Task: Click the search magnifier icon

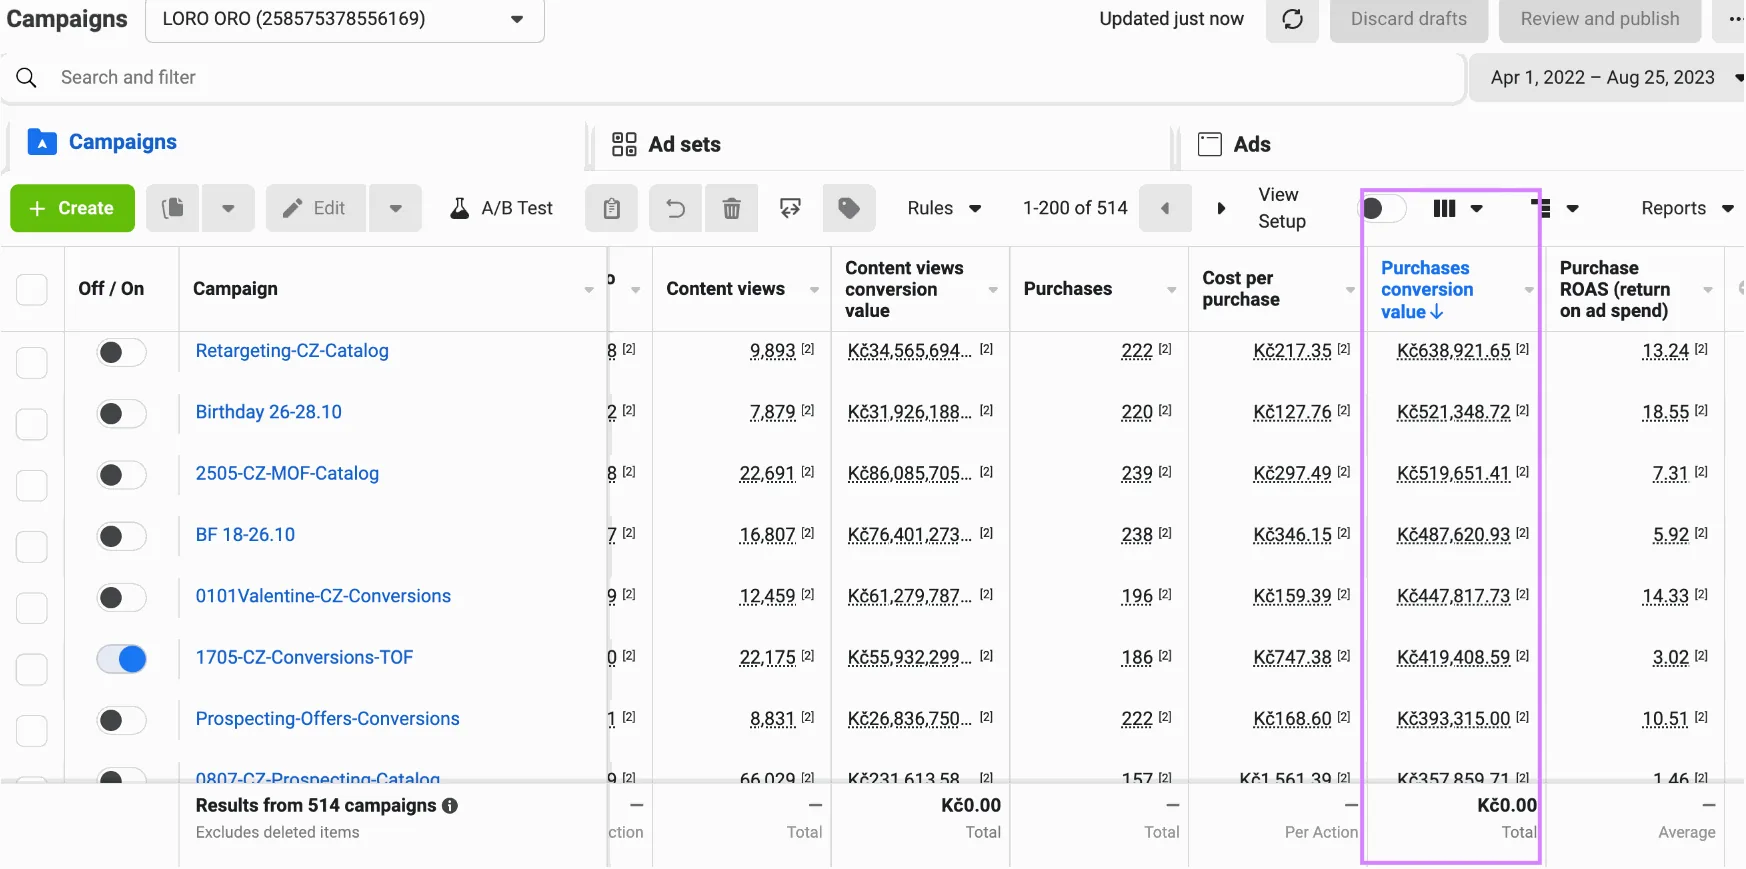Action: (27, 77)
